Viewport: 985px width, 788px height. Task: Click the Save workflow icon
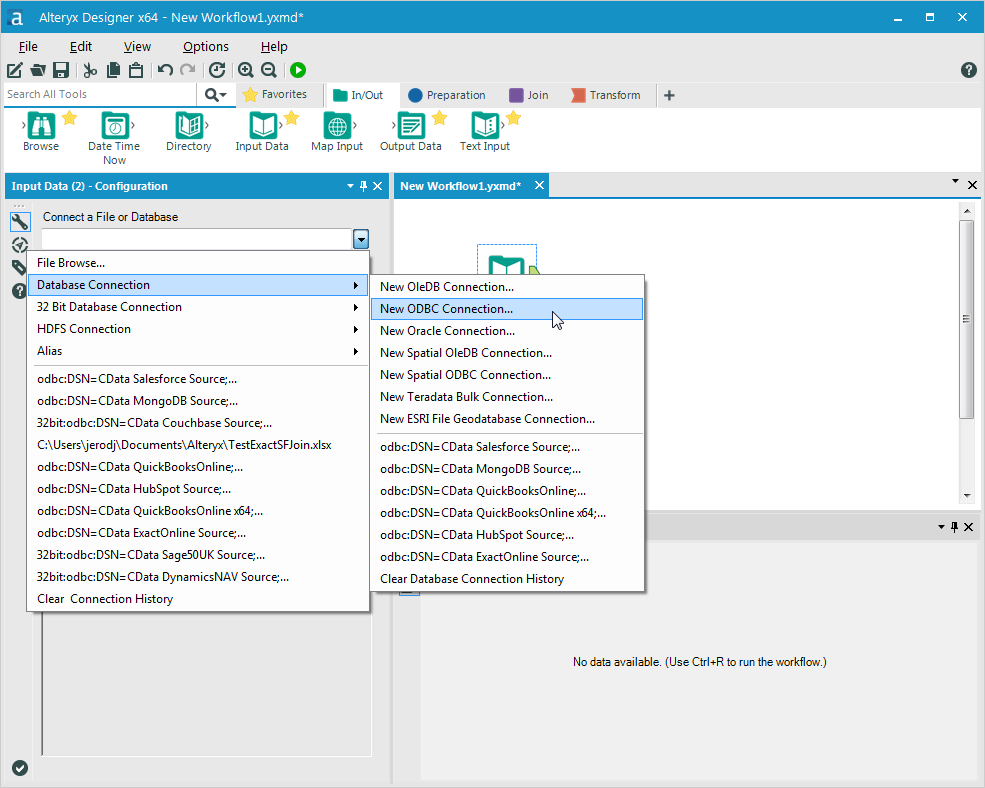click(x=60, y=70)
